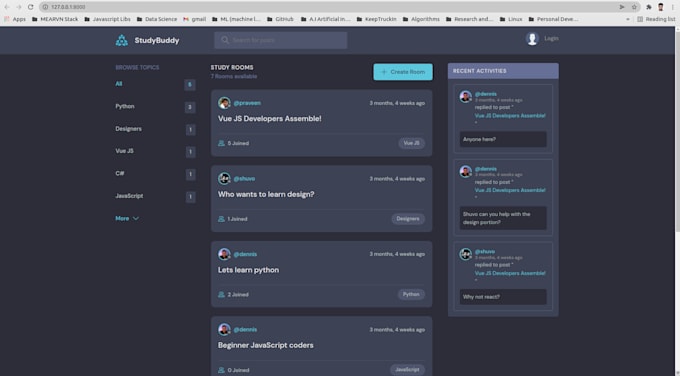Image resolution: width=680 pixels, height=376 pixels.
Task: Click the StudyBuddy logo icon
Action: [122, 40]
